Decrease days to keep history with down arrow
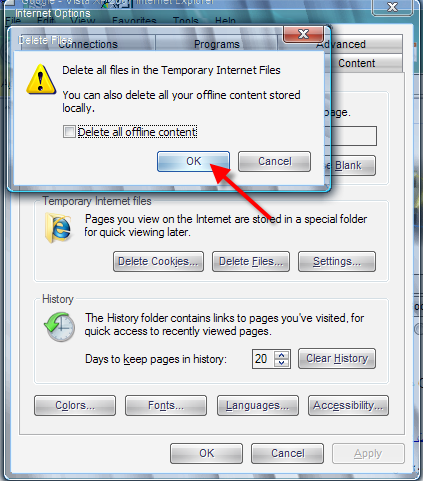The width and height of the screenshot is (423, 481). point(282,363)
